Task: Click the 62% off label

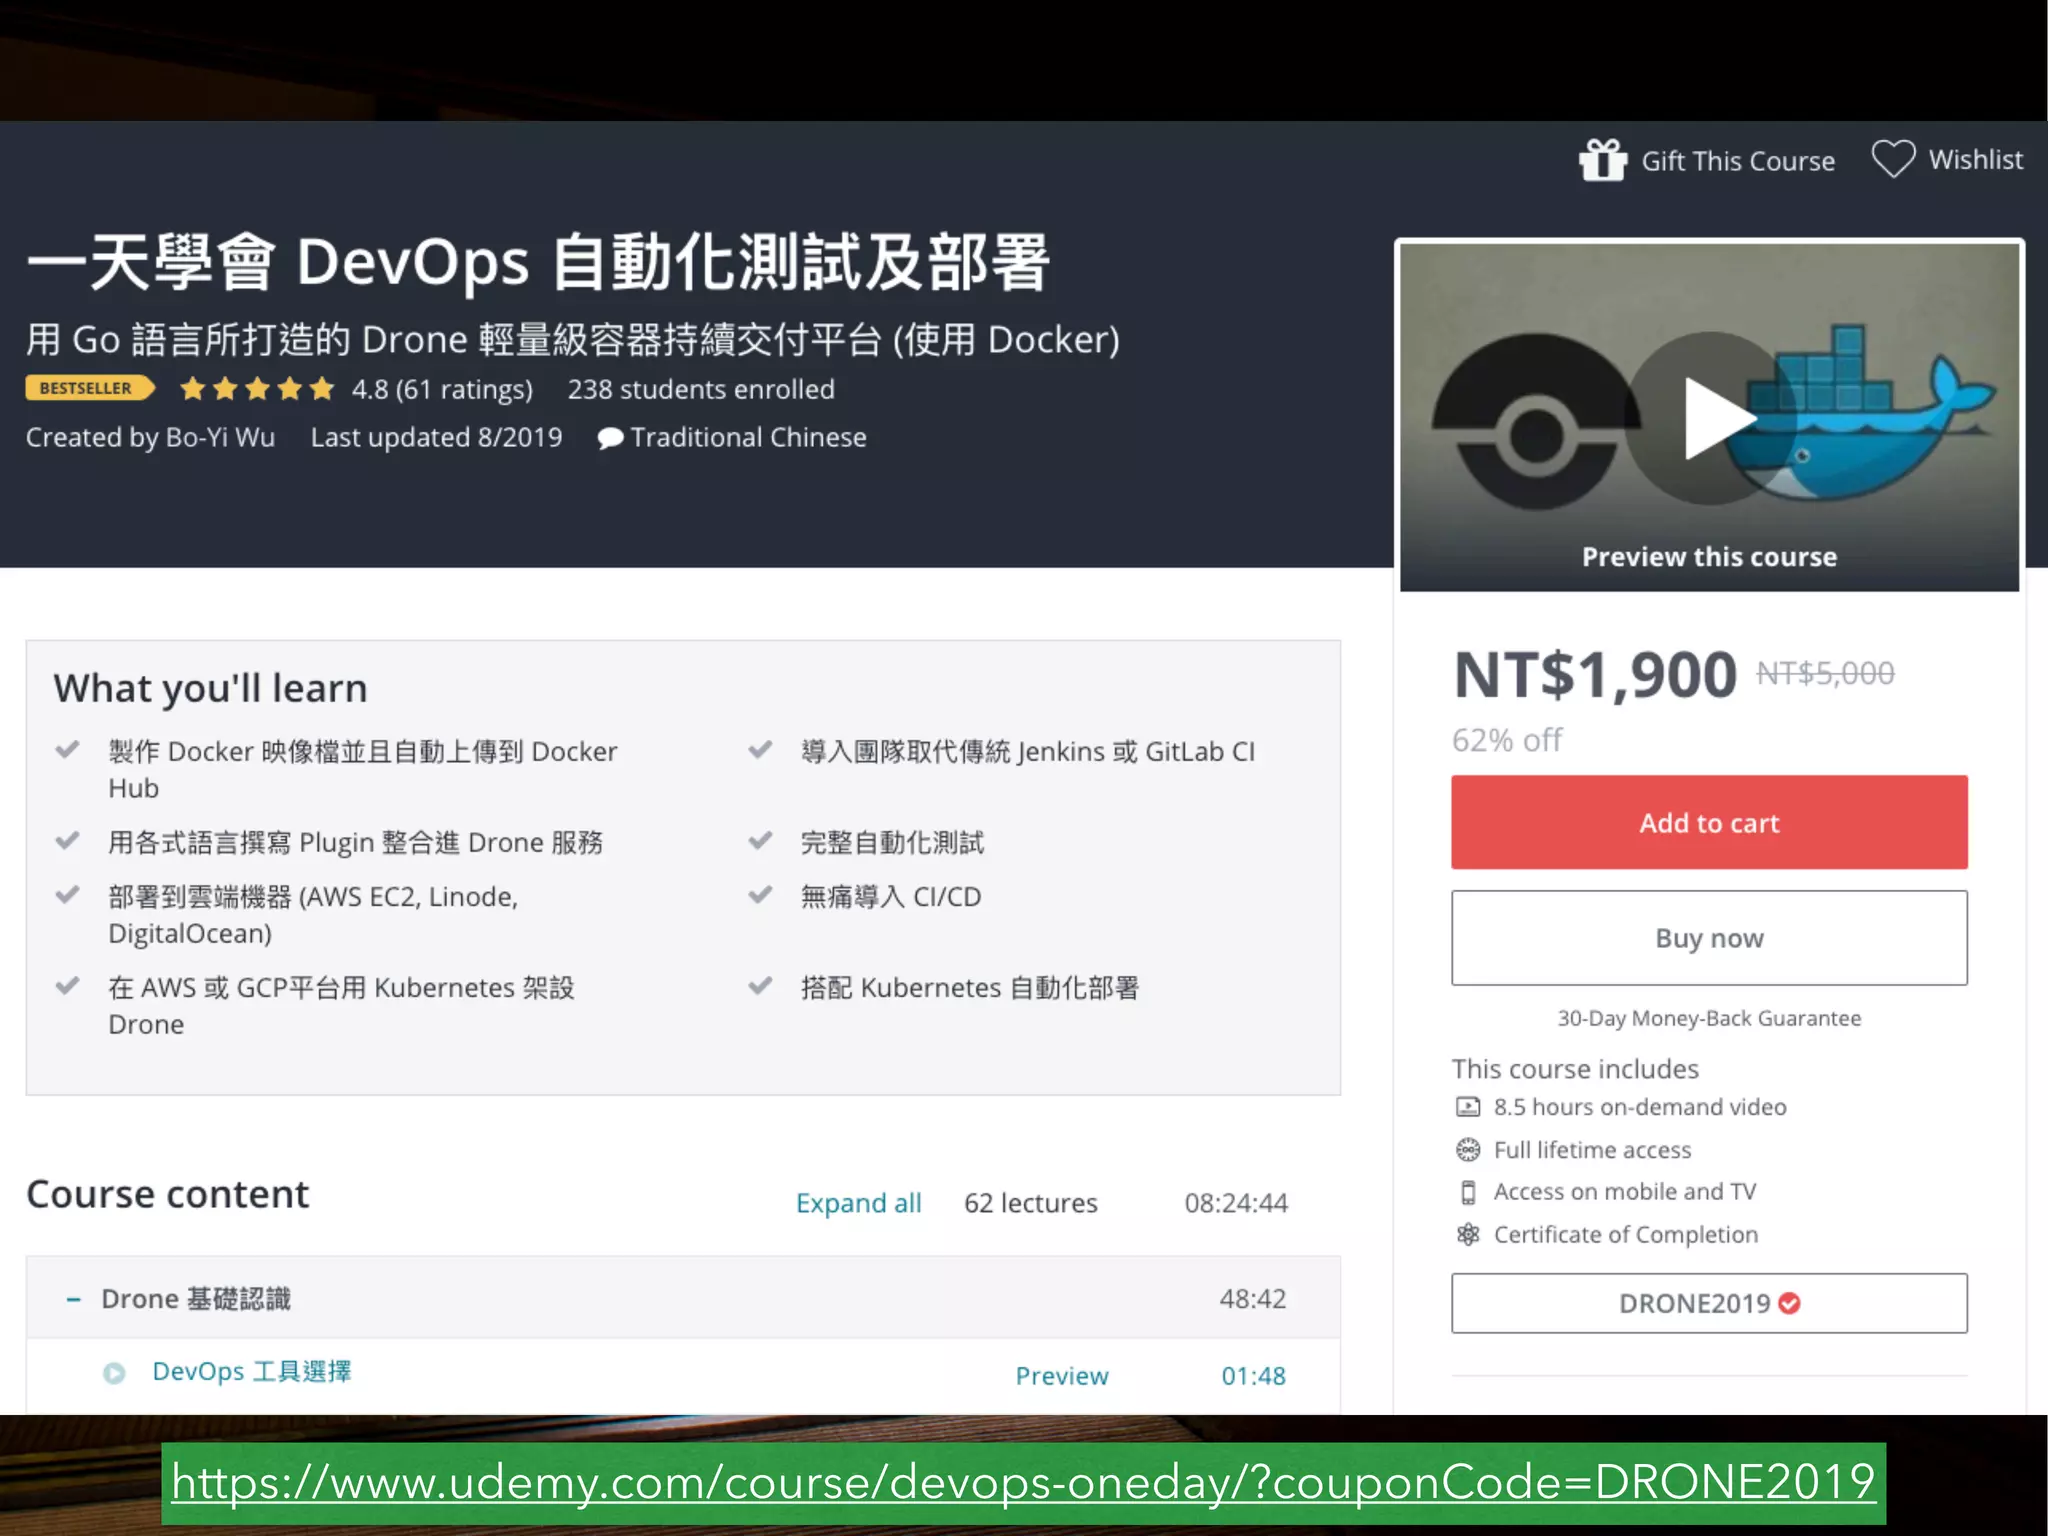Action: pos(1507,740)
